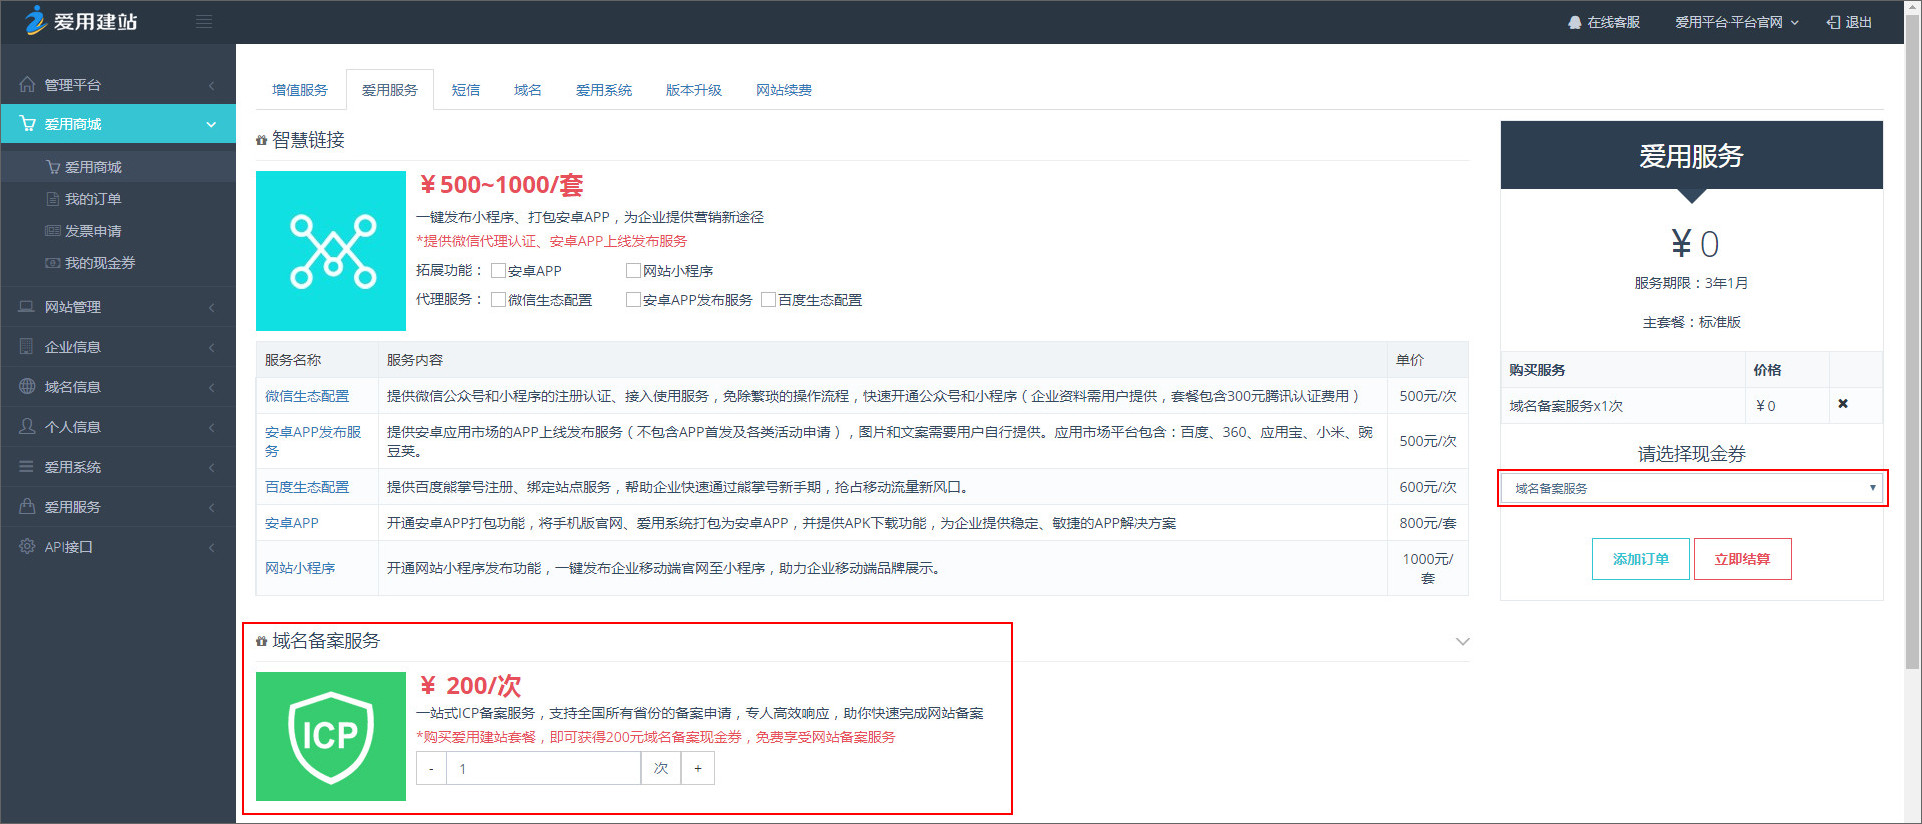Click the 爱用商城 cart icon in sidebar header
Screen dimensions: 1922x824
[x=27, y=124]
